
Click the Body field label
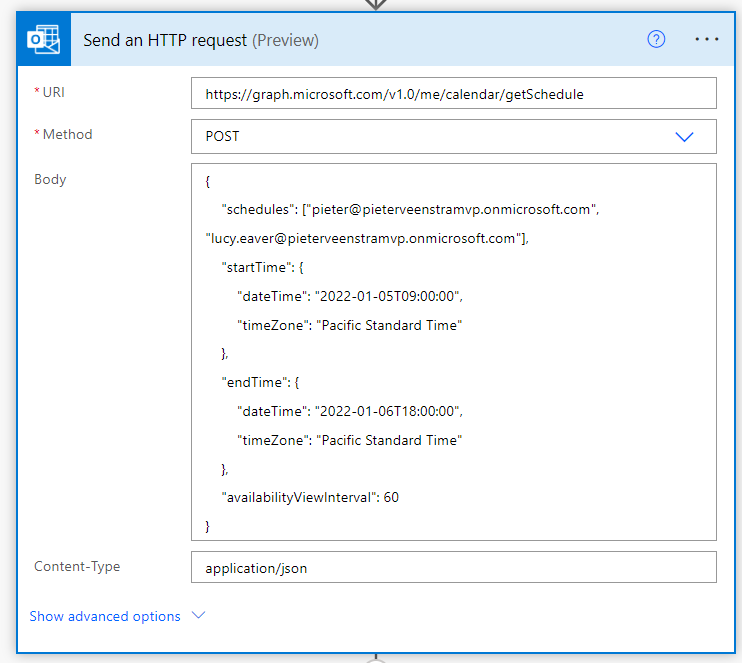tap(50, 180)
